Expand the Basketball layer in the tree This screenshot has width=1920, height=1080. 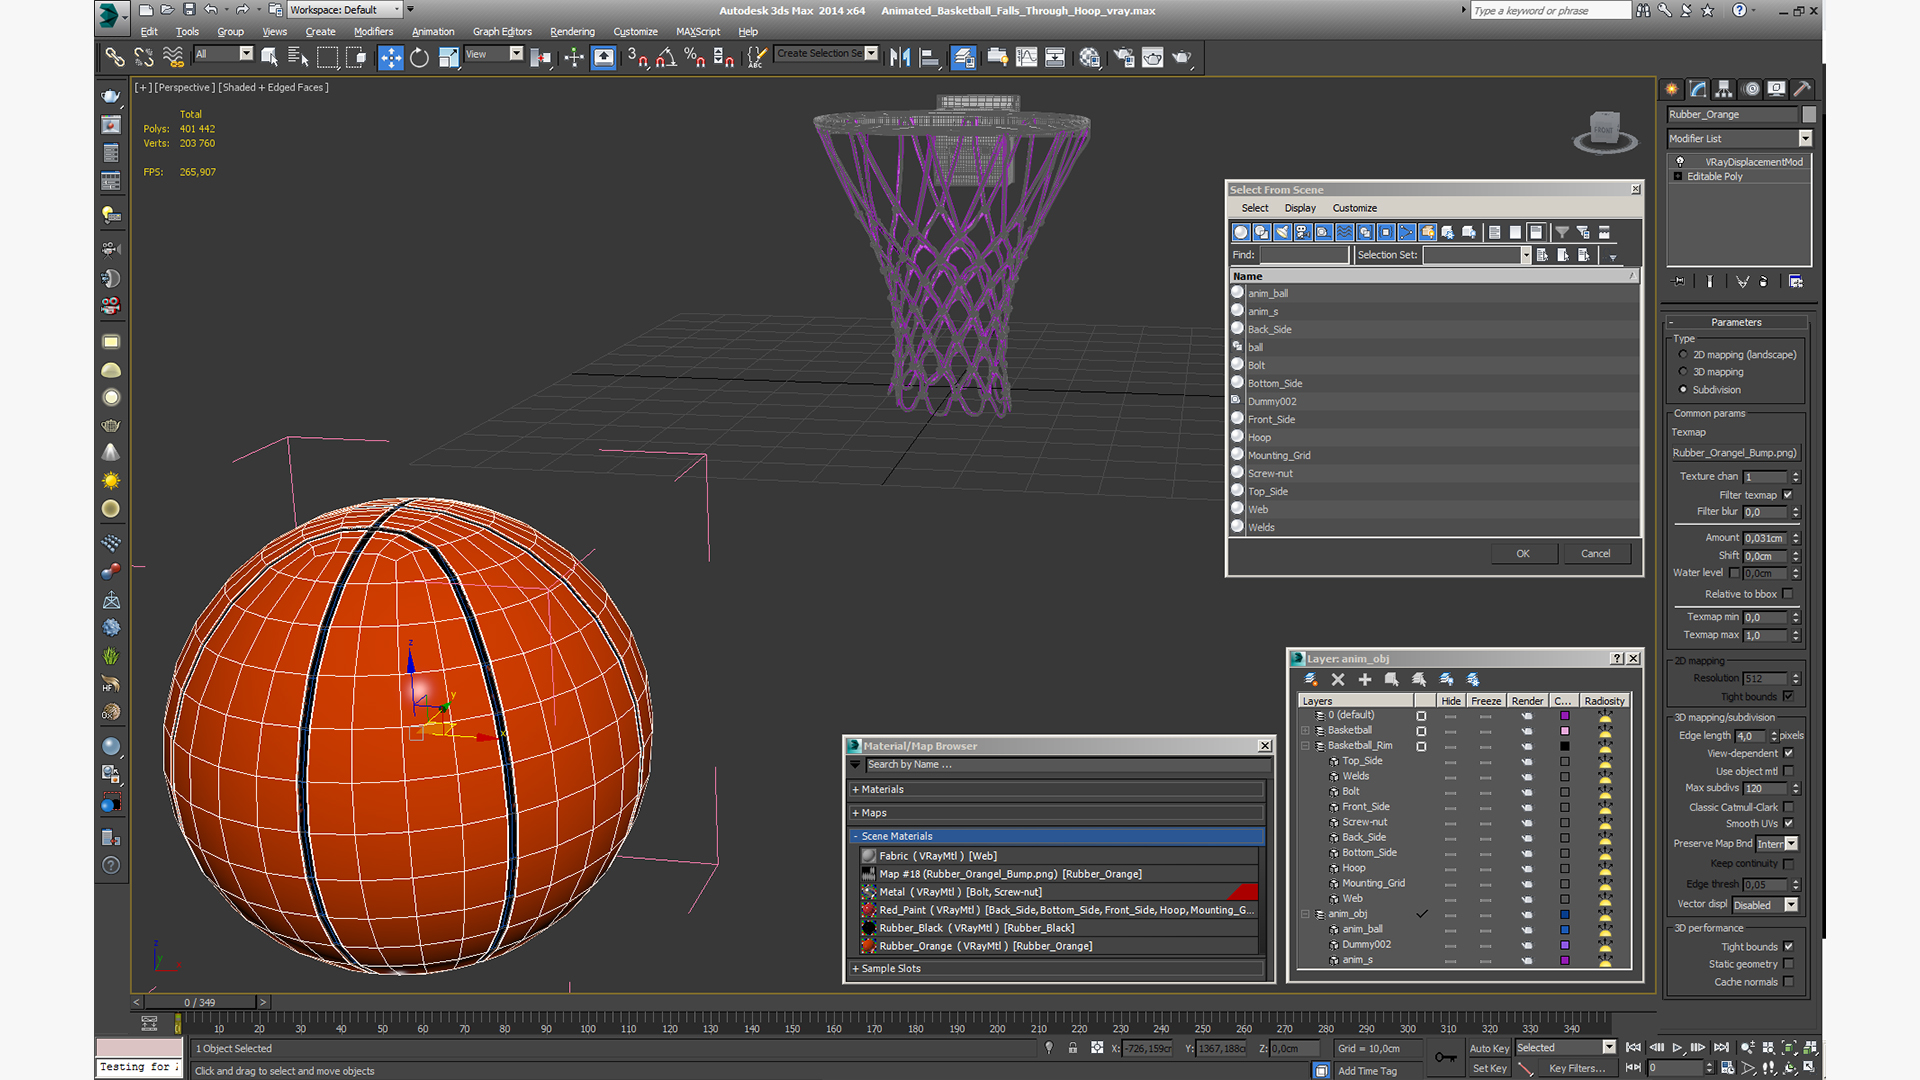coord(1305,731)
